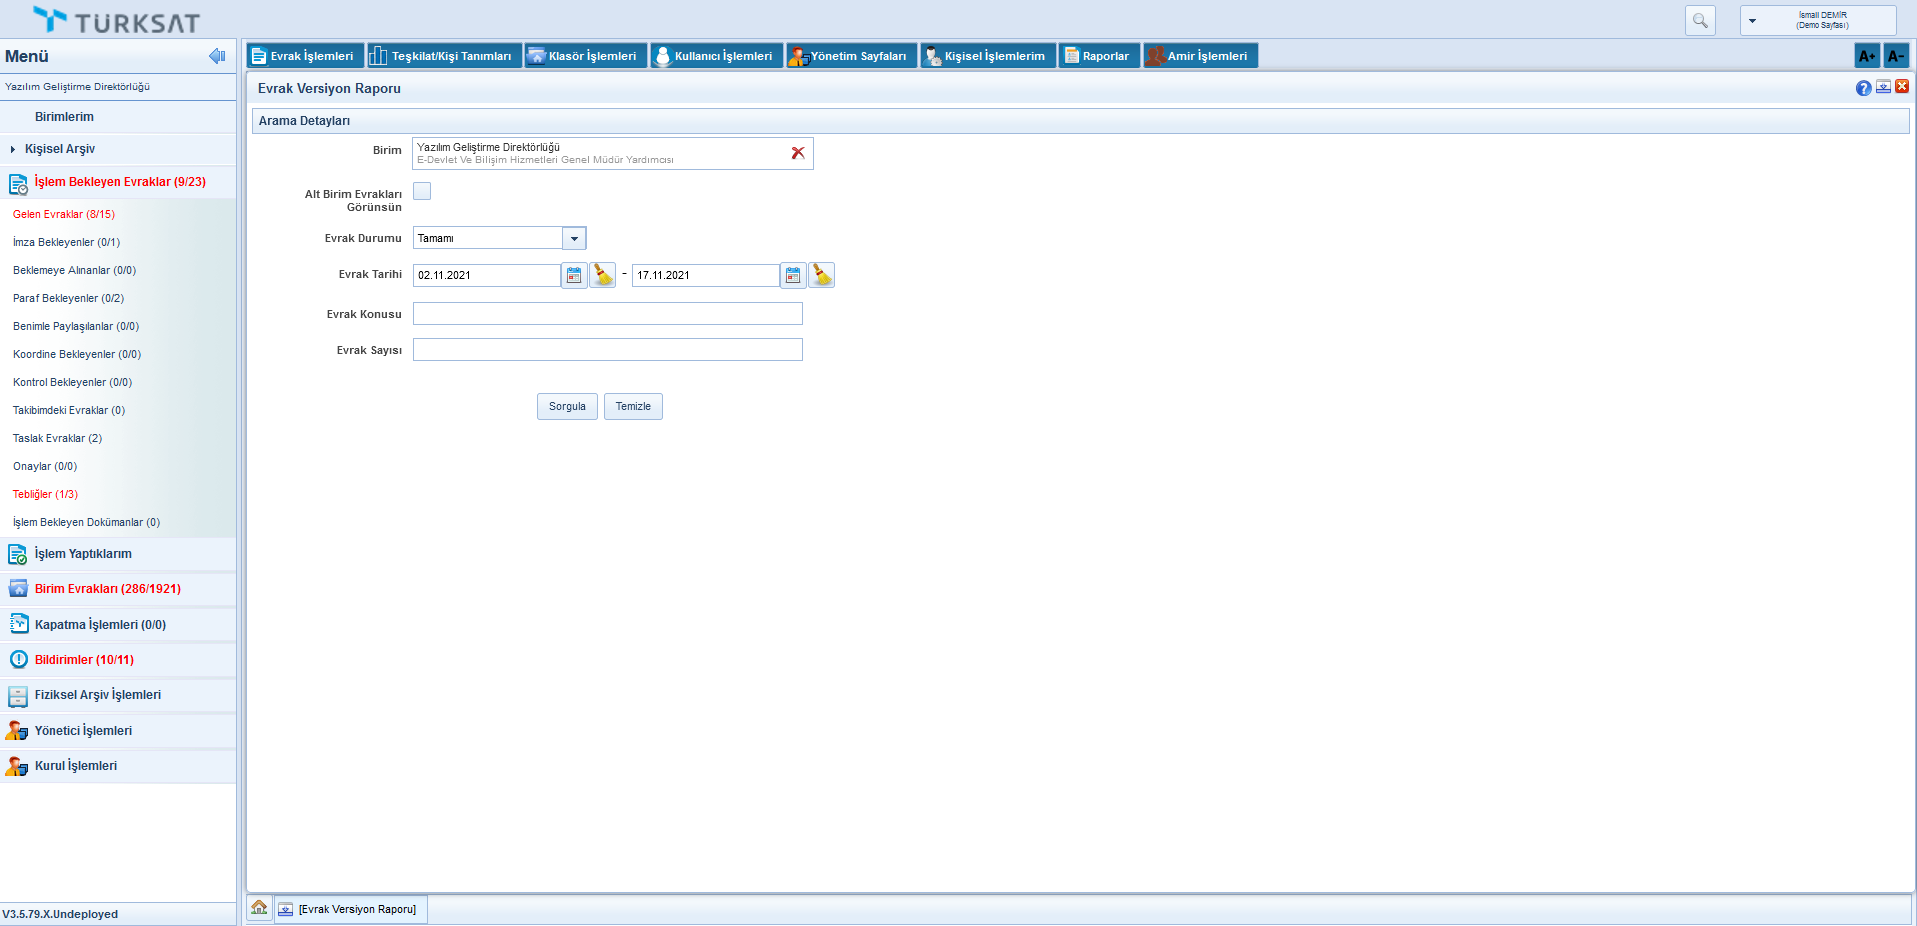Viewport: 1917px width, 926px height.
Task: Click the end date field 17.11.2021
Action: tap(705, 275)
